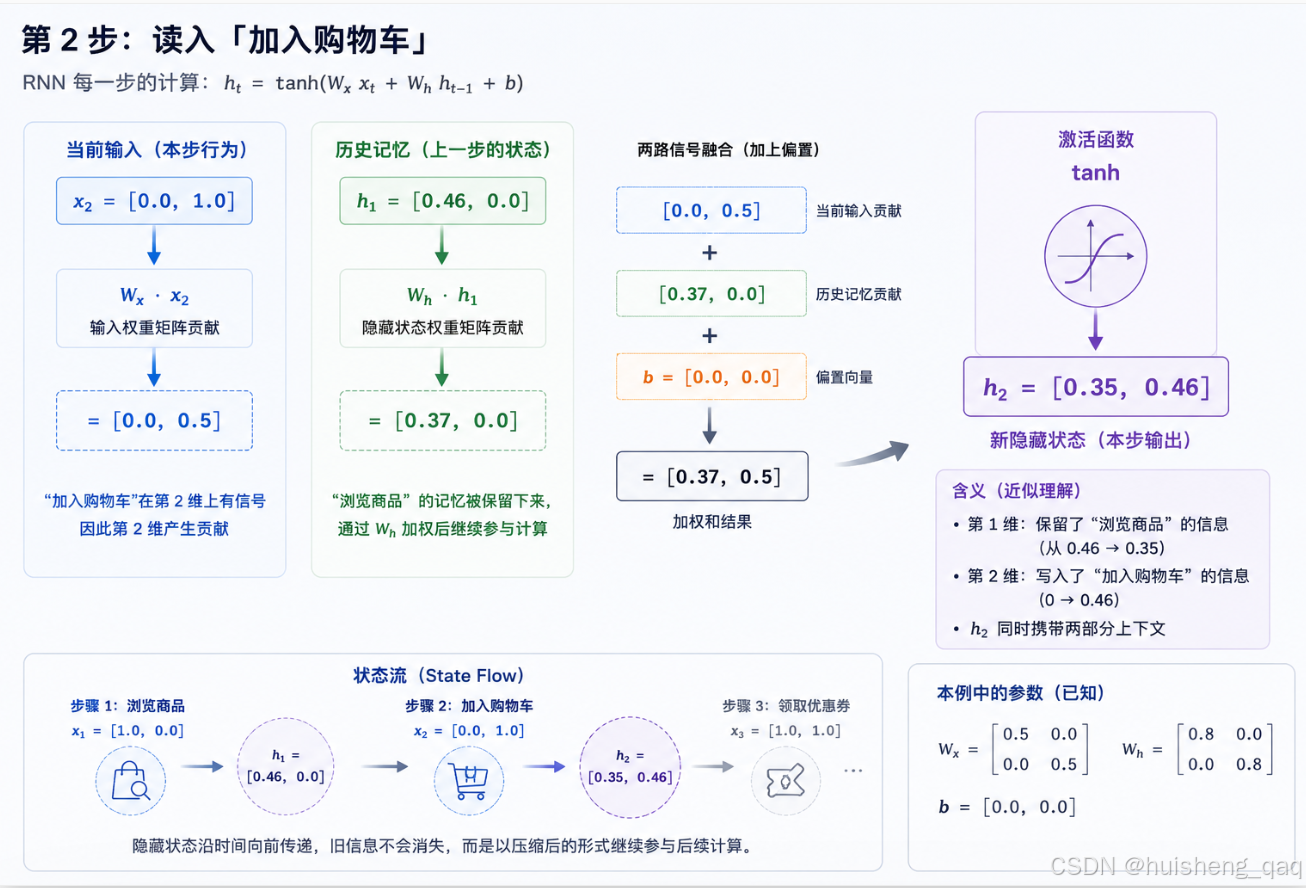Click the label 偏置向量
Image resolution: width=1306 pixels, height=888 pixels.
coord(845,377)
